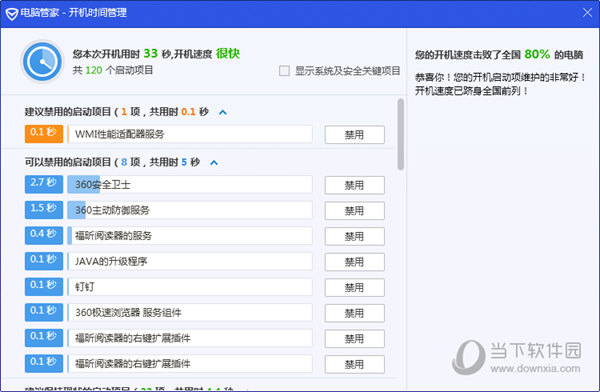
Task: Select the 福昕阅读器的服务 row
Action: click(x=190, y=236)
